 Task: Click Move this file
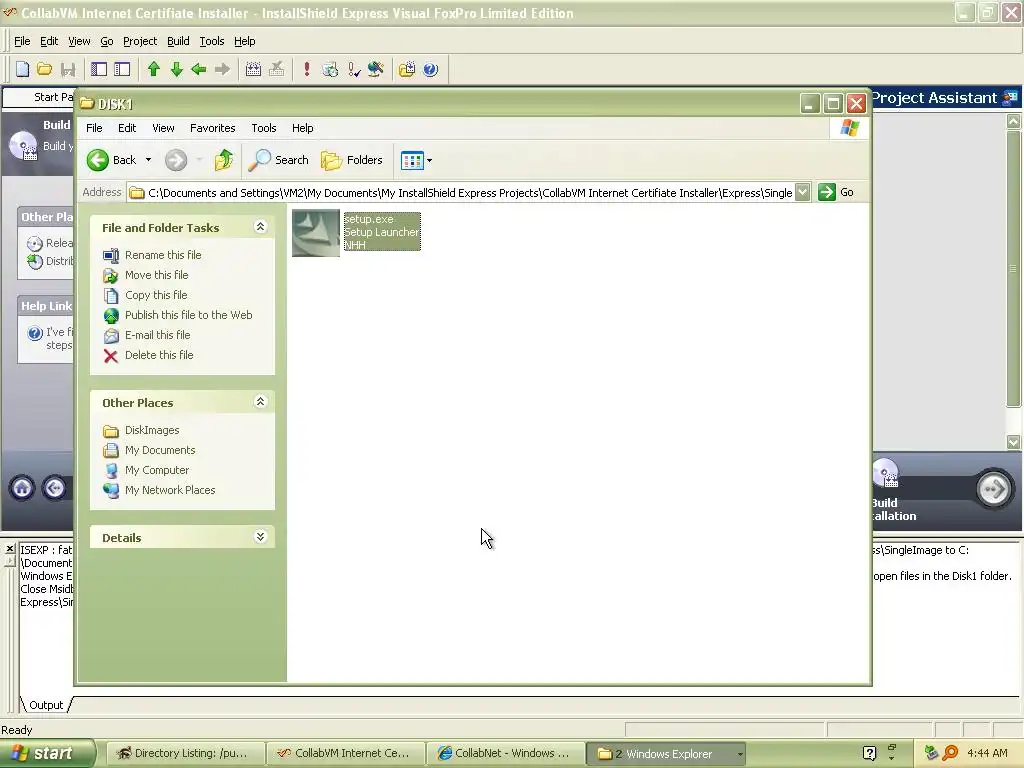click(157, 275)
